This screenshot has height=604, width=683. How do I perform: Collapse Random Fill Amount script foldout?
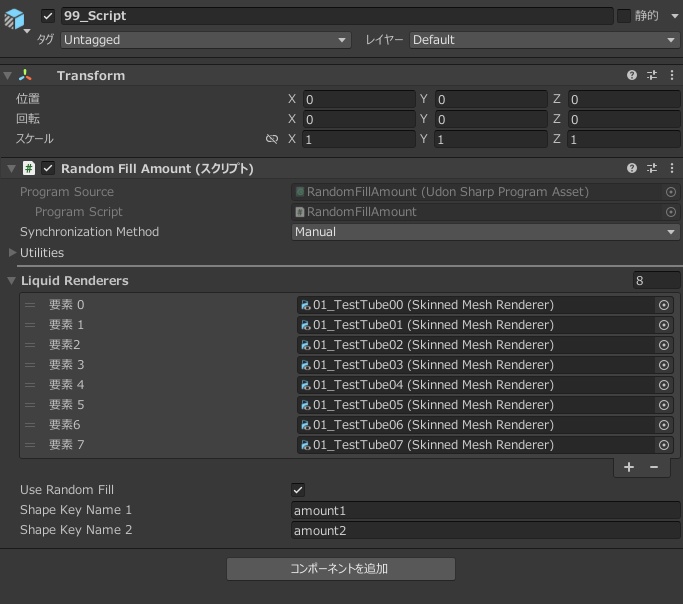coord(11,169)
